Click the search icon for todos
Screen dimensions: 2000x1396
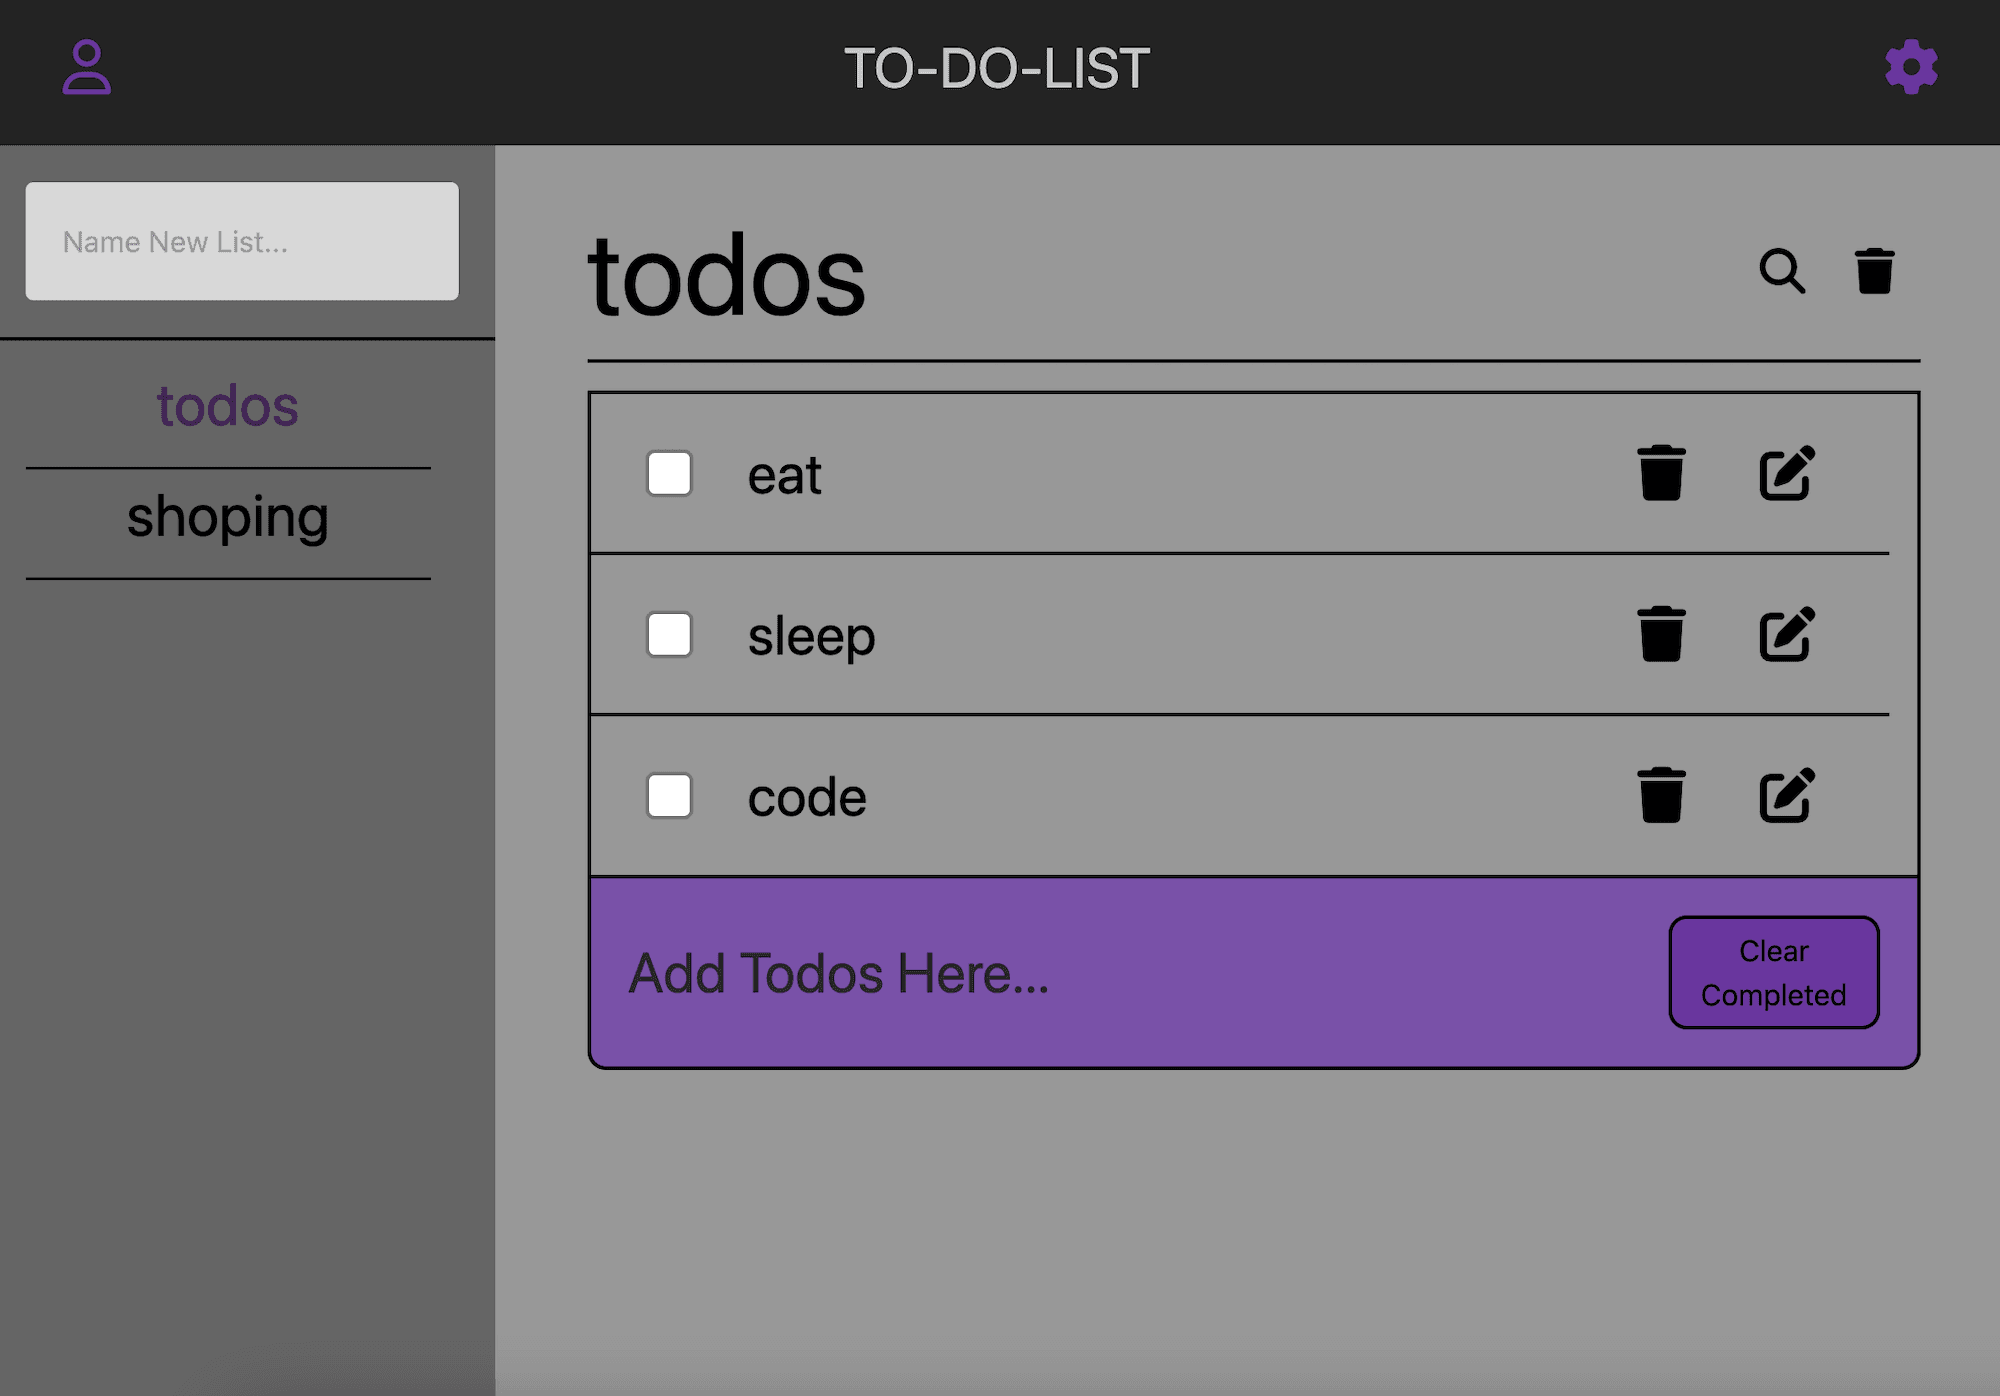1780,273
